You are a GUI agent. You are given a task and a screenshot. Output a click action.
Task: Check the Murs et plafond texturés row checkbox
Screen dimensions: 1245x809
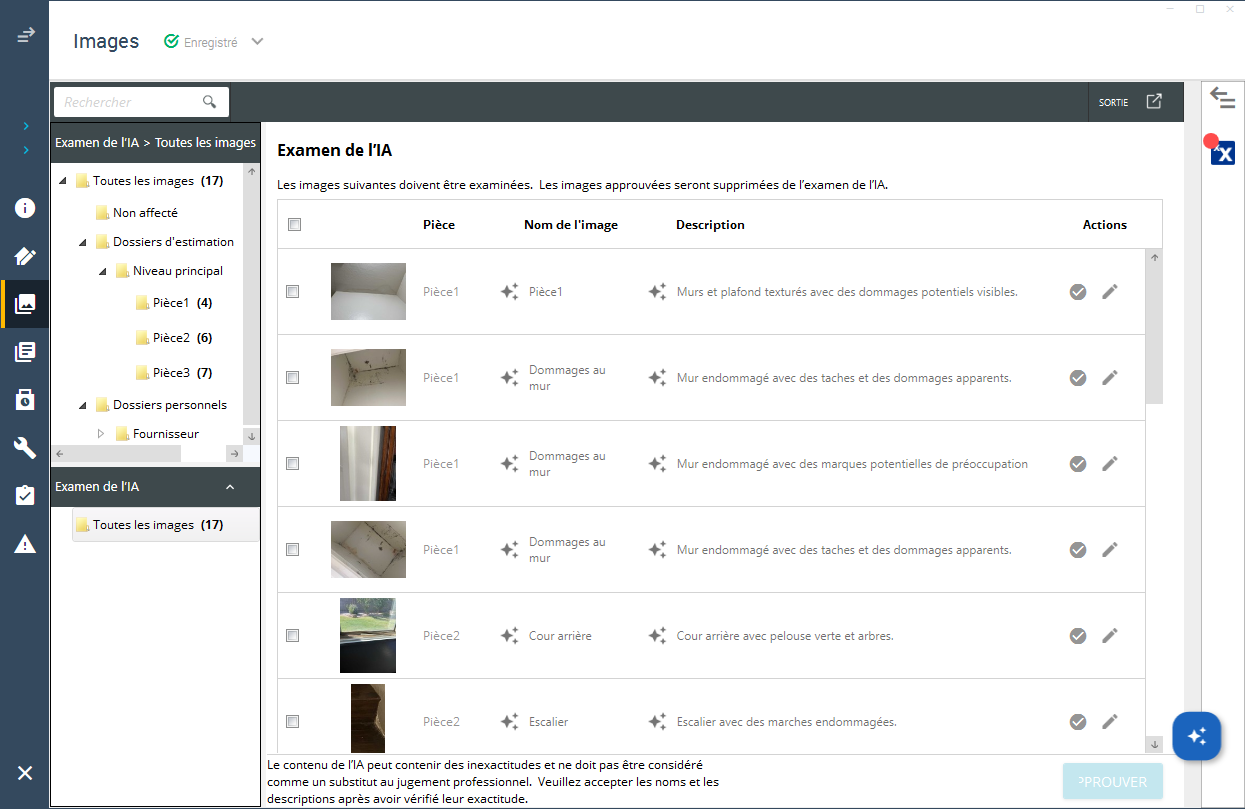(292, 292)
